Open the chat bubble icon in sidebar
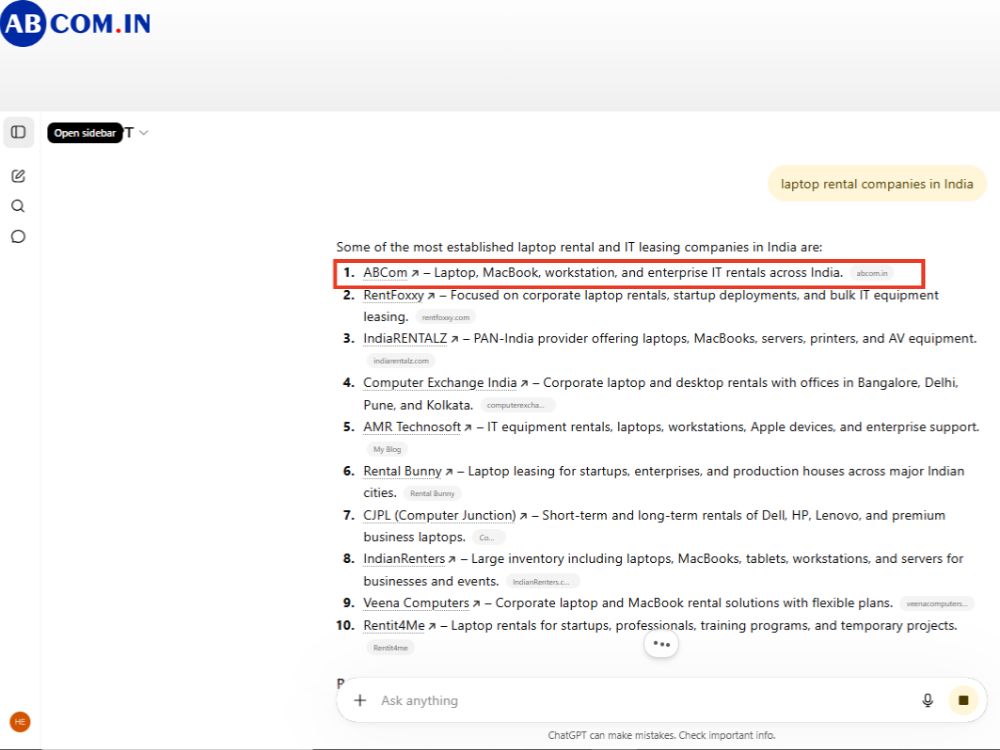Image resolution: width=1000 pixels, height=750 pixels. pyautogui.click(x=18, y=237)
